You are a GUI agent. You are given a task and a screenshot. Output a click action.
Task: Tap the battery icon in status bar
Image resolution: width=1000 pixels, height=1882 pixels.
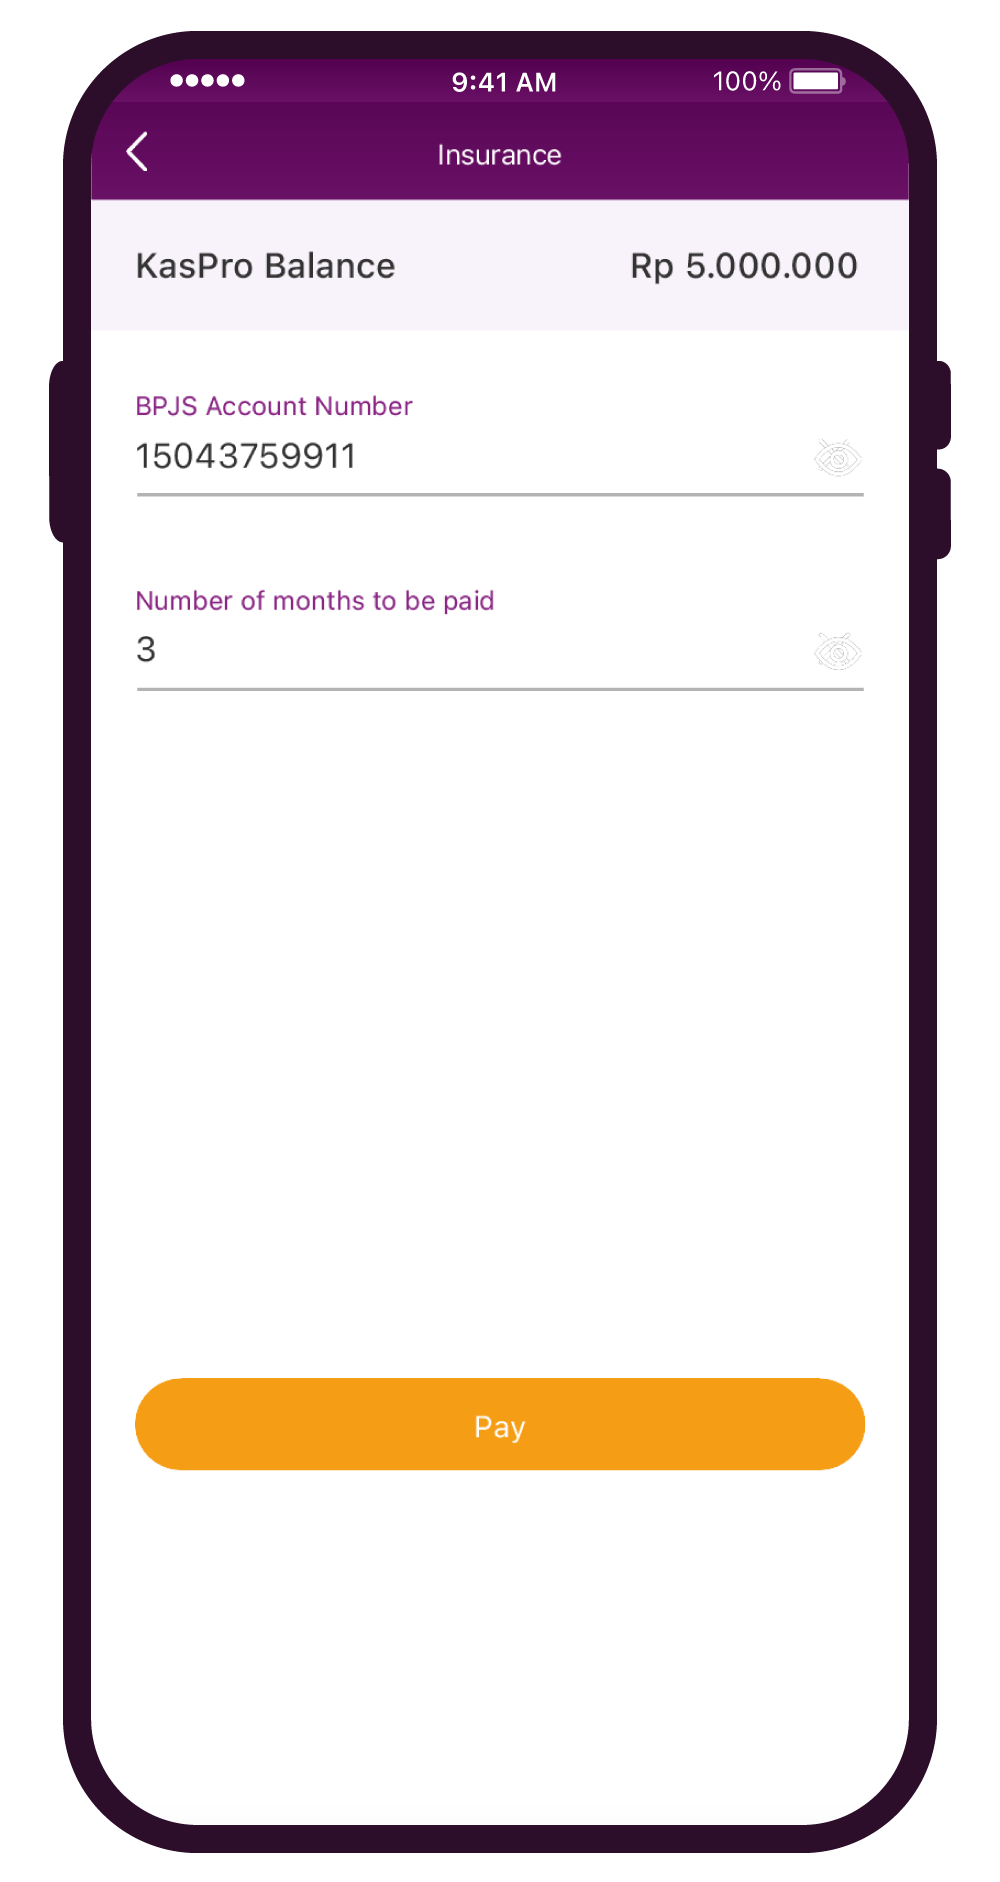point(818,81)
